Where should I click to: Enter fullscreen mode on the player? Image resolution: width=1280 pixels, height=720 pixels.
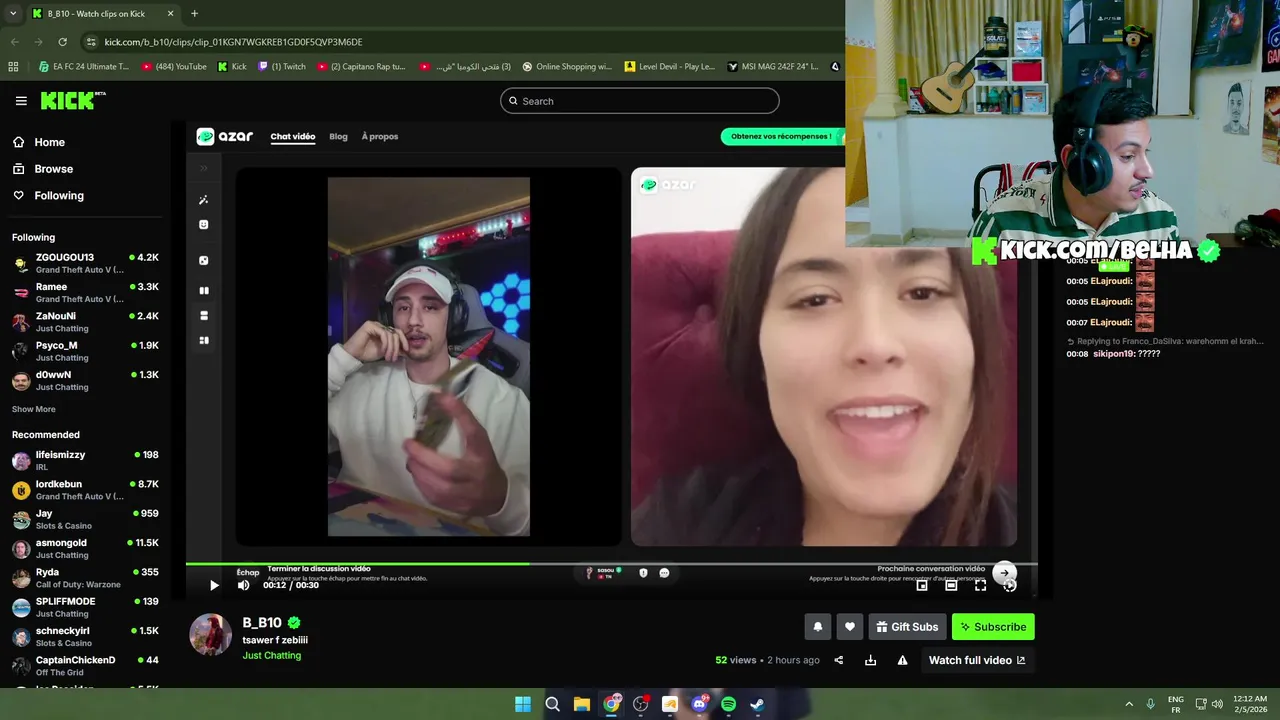tap(980, 585)
